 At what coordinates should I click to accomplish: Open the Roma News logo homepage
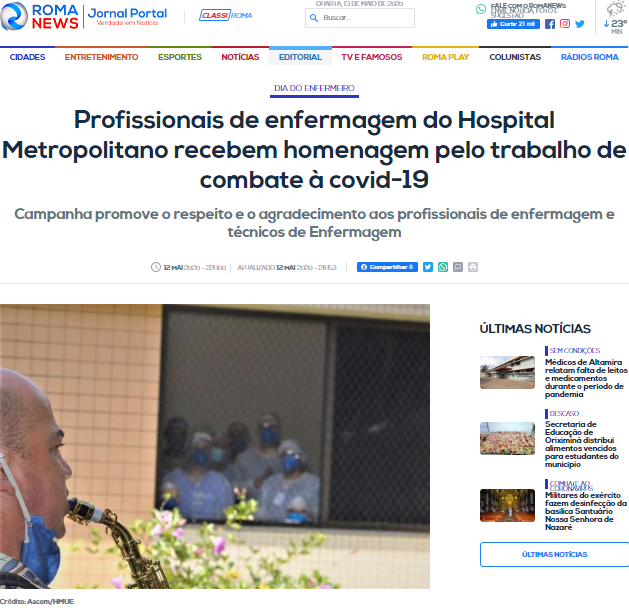[x=39, y=16]
